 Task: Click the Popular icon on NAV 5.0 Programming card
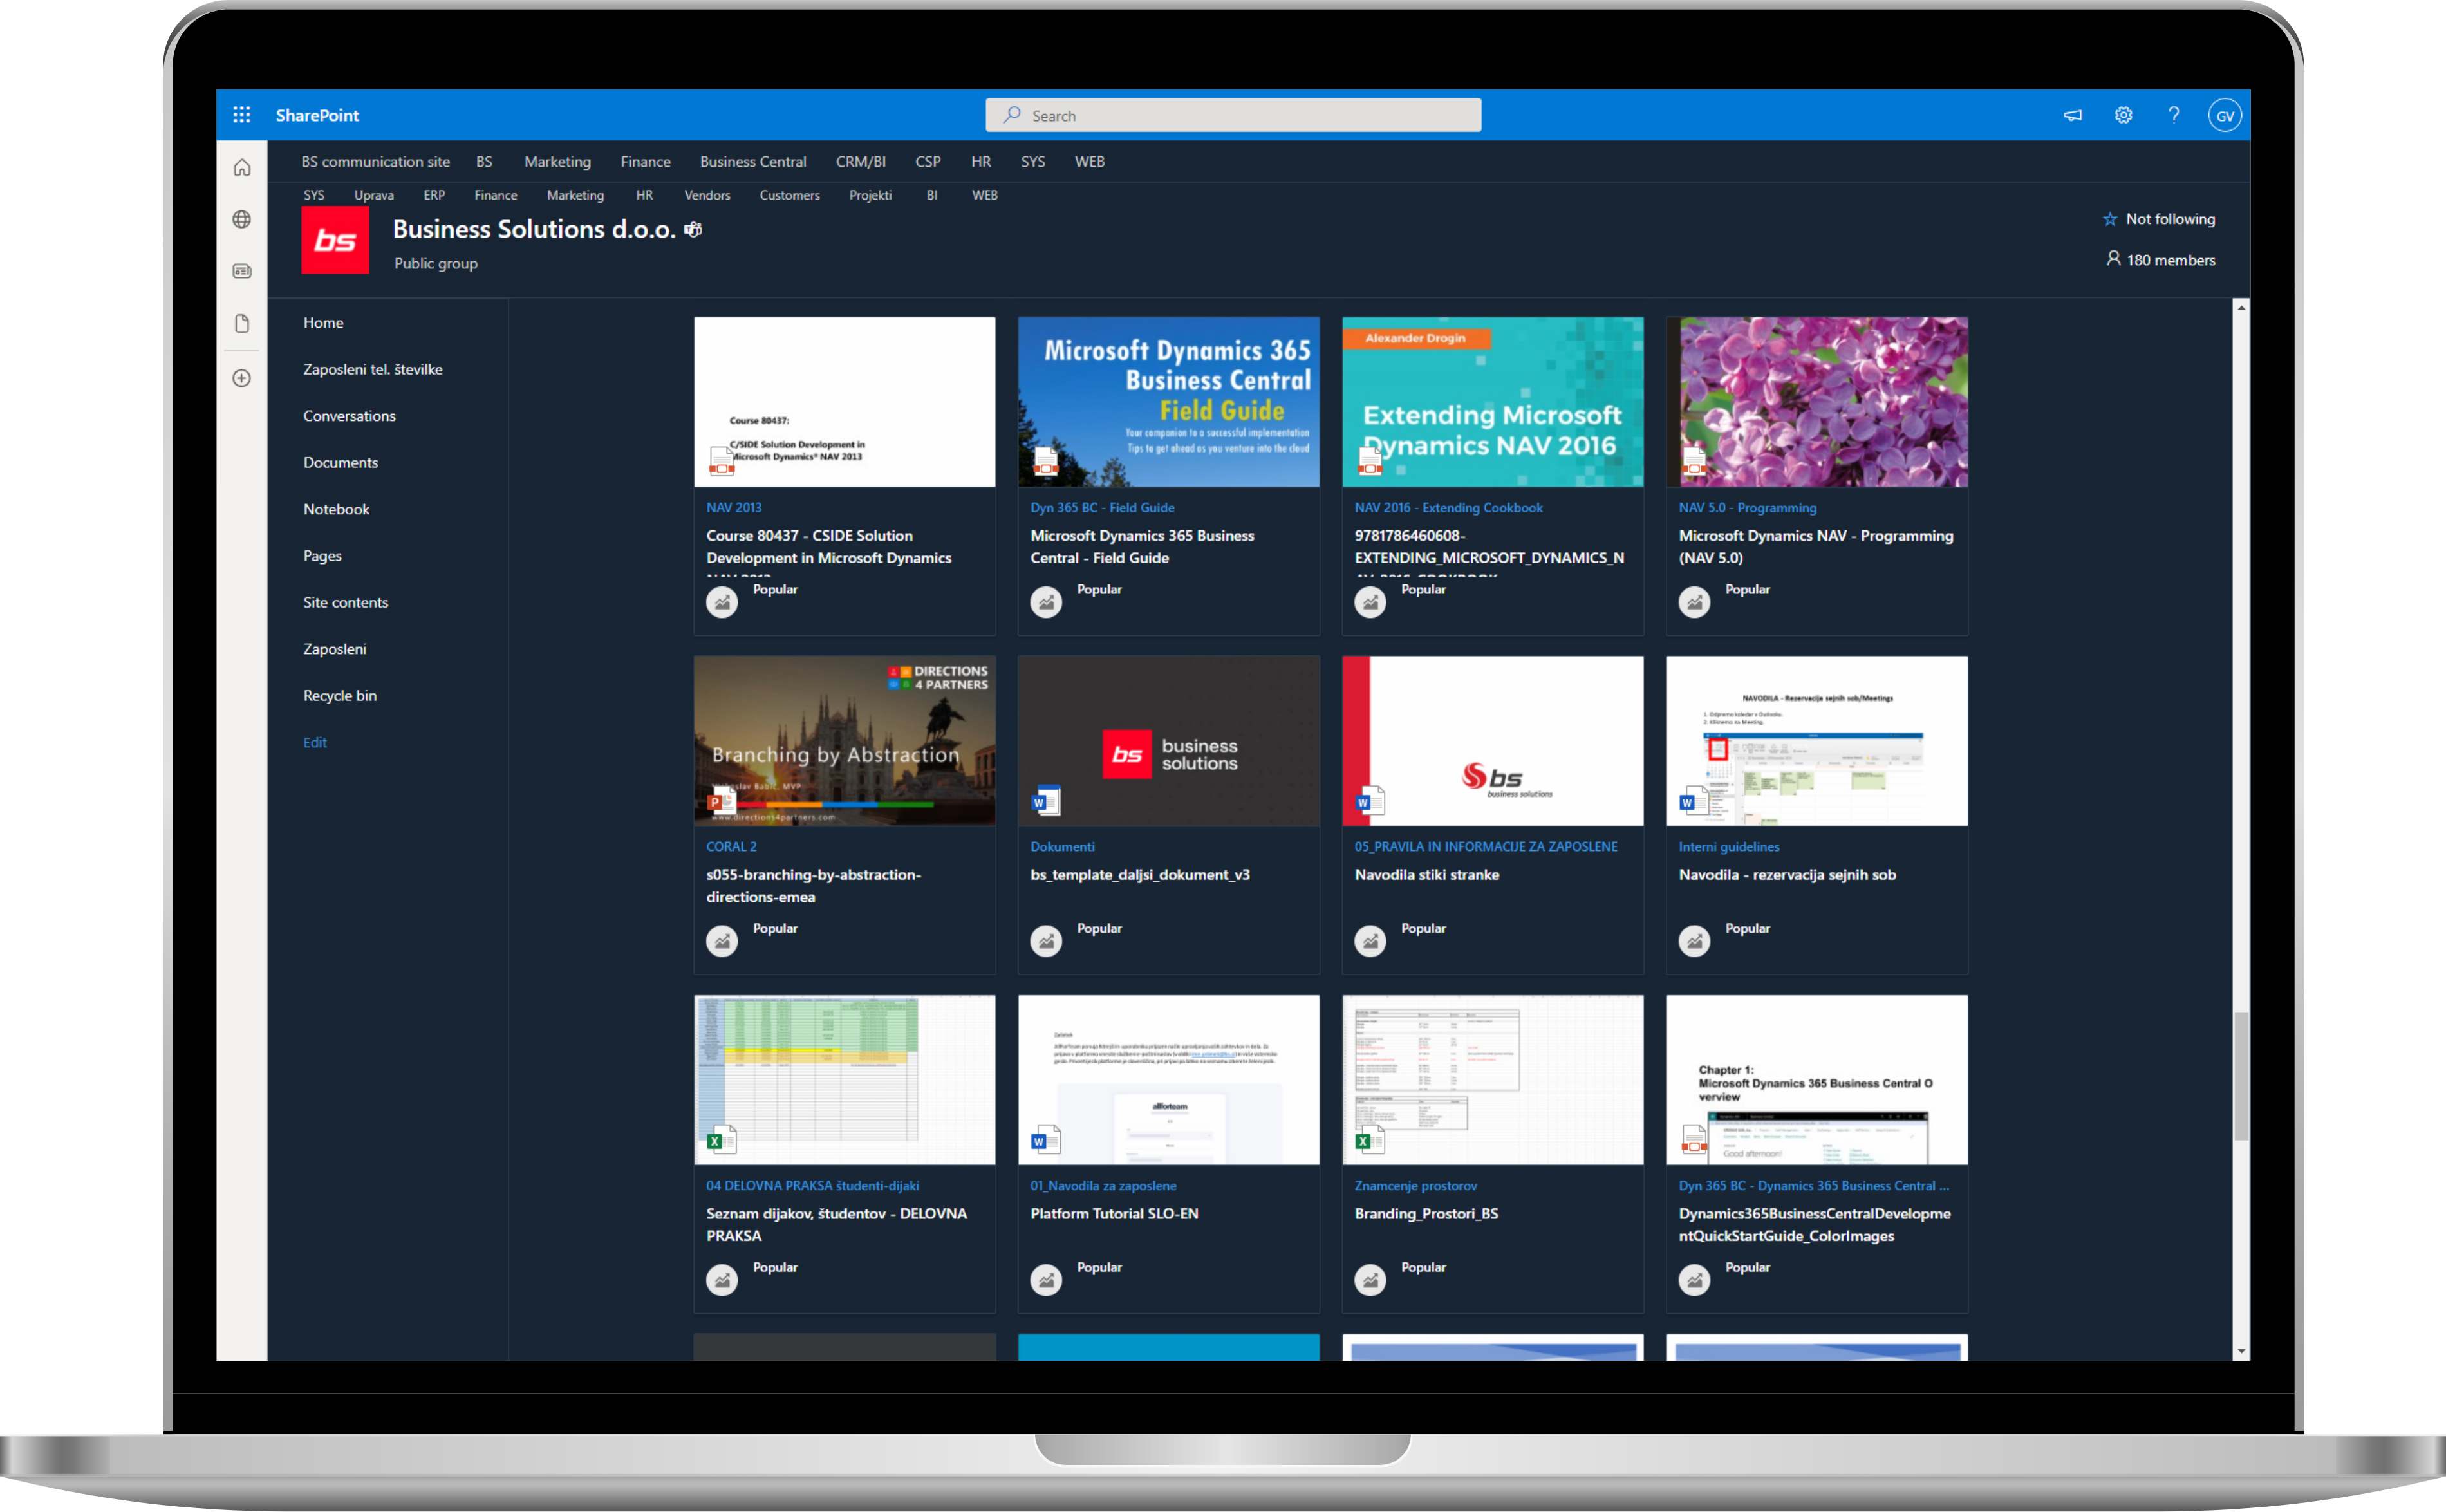(x=1694, y=602)
